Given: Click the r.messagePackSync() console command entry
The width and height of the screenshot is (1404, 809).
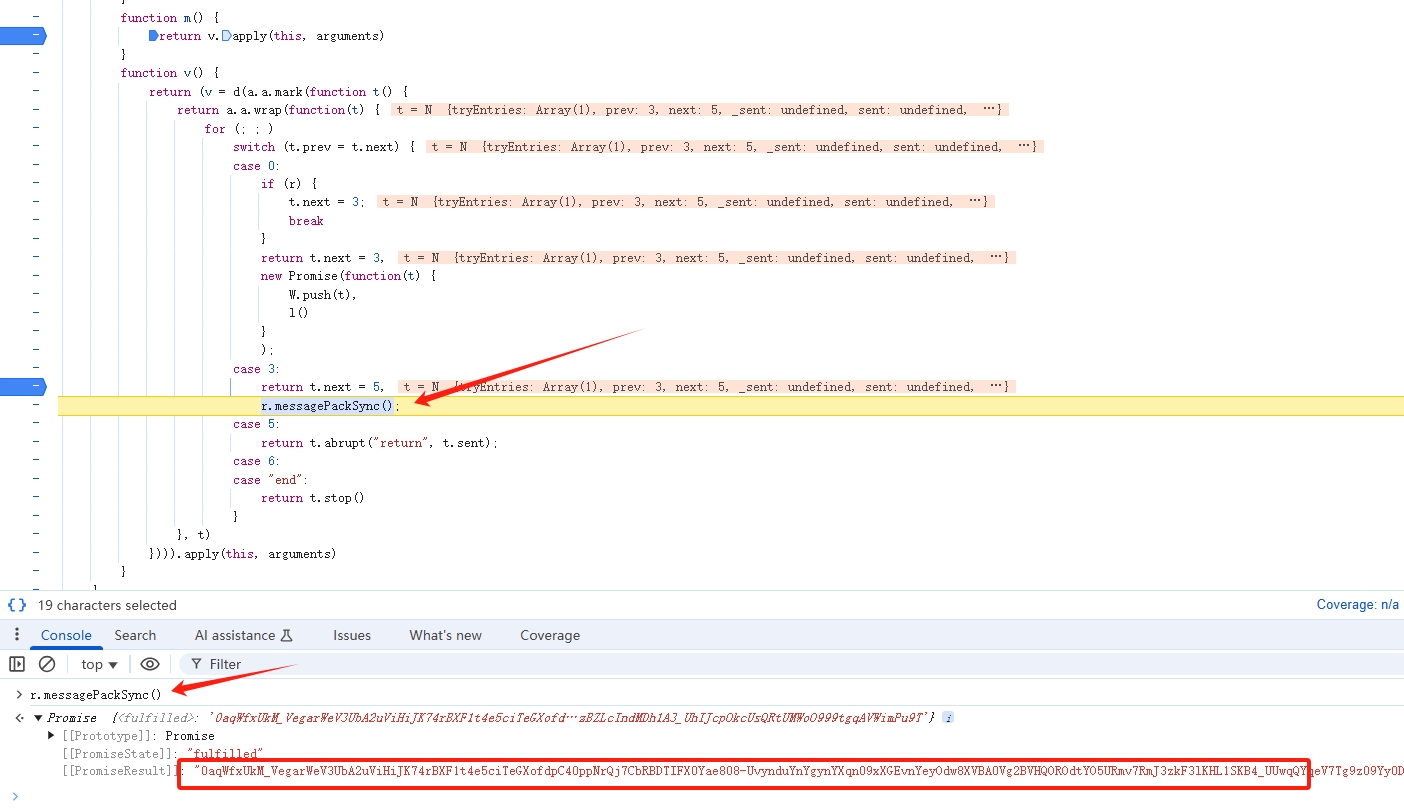Looking at the screenshot, I should [x=95, y=694].
